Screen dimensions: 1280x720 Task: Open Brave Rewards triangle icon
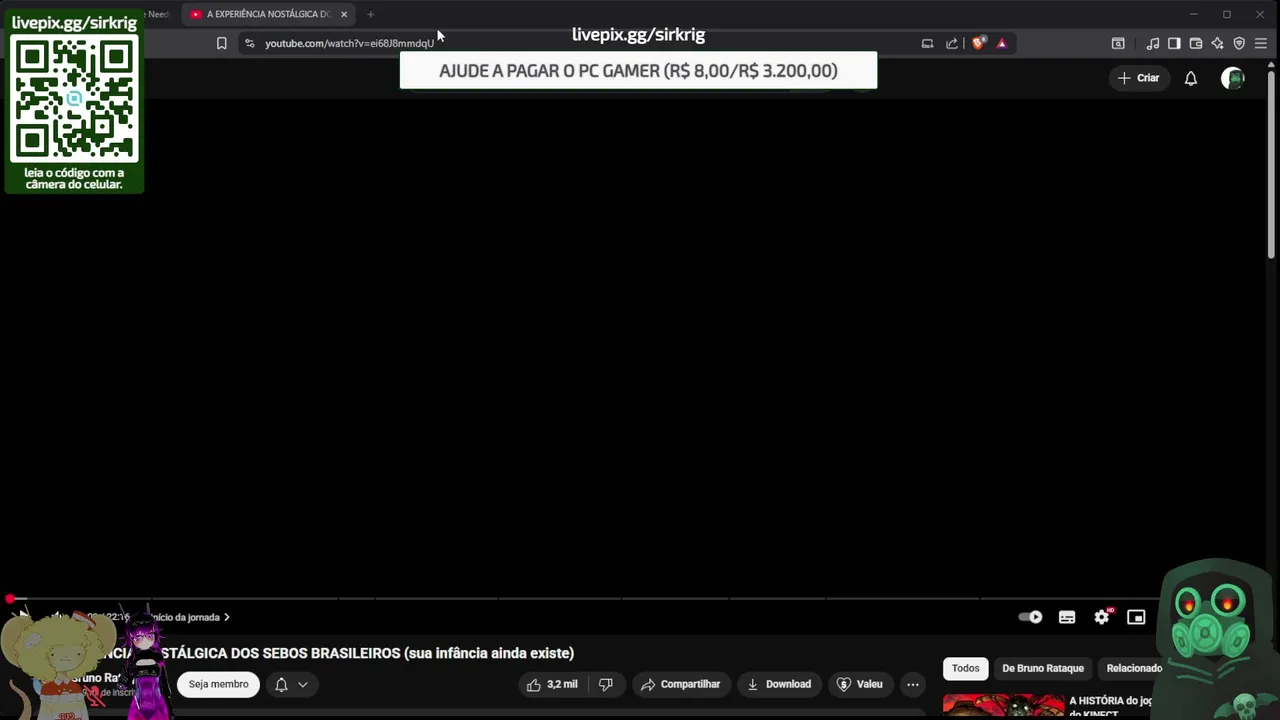point(1001,43)
